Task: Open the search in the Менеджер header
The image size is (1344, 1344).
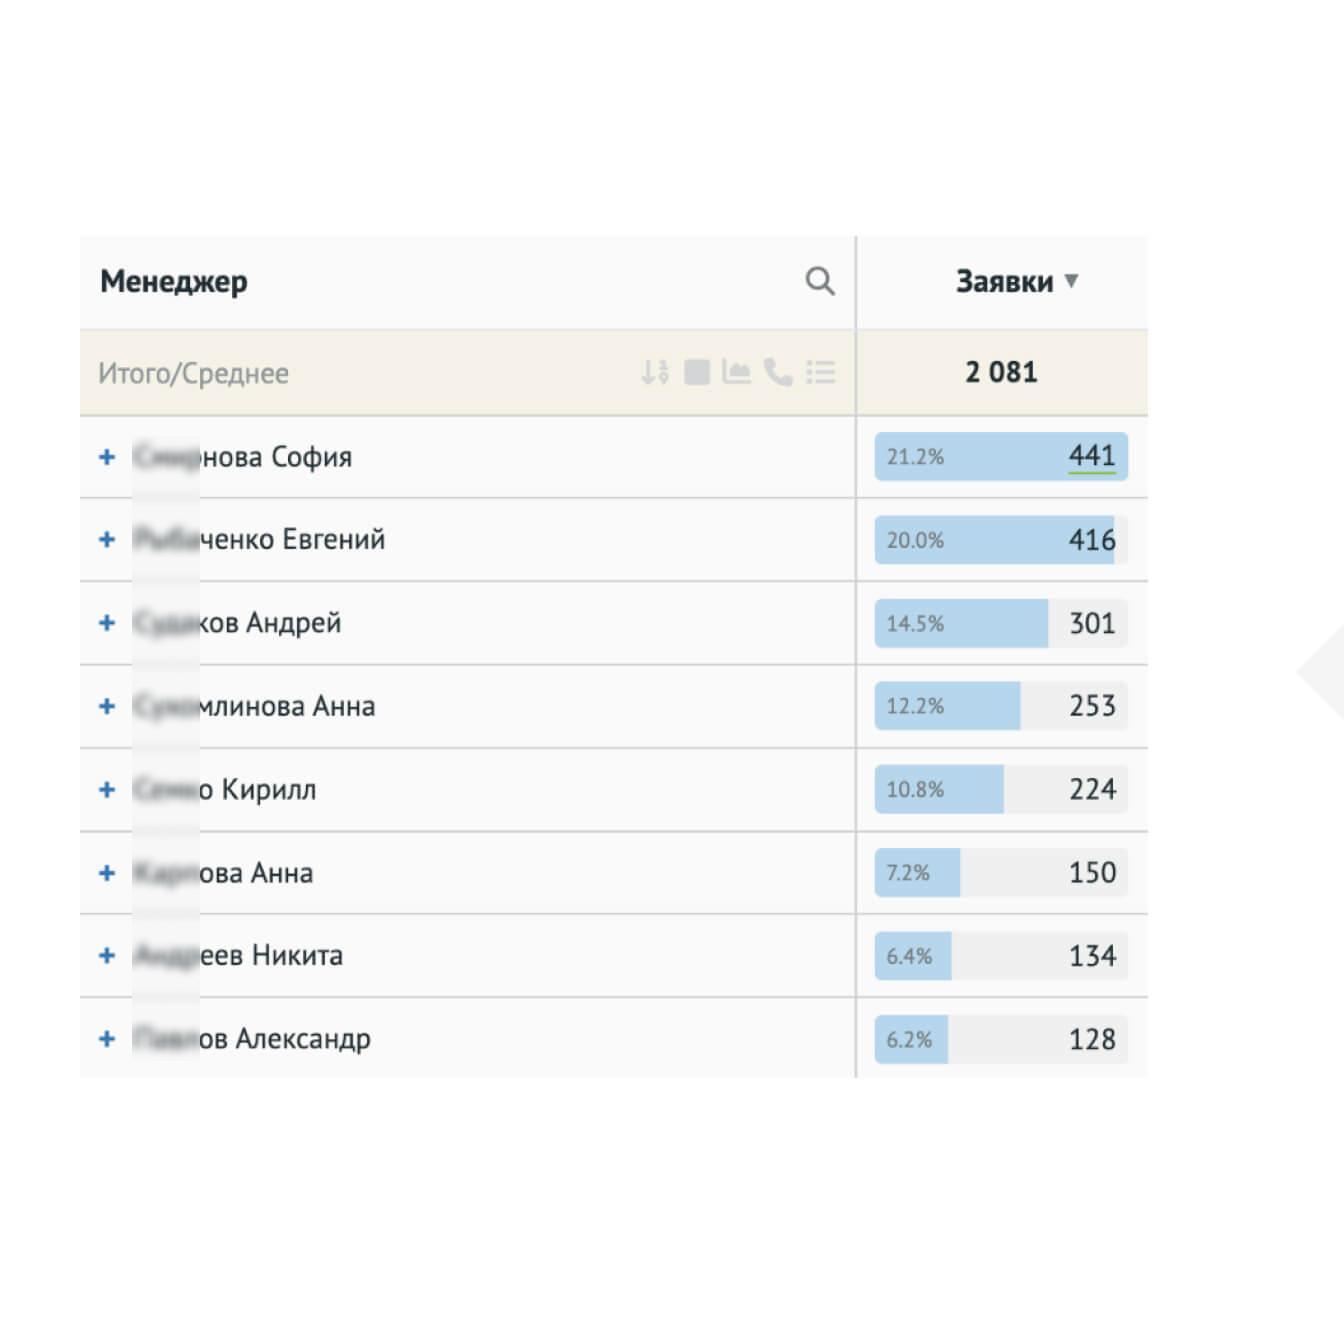Action: [x=820, y=281]
